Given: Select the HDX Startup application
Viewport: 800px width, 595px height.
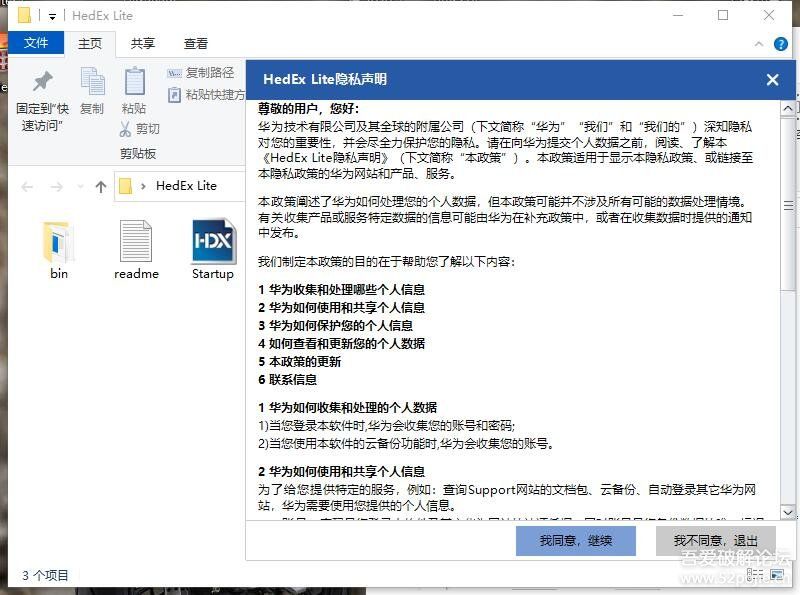Looking at the screenshot, I should [x=213, y=250].
